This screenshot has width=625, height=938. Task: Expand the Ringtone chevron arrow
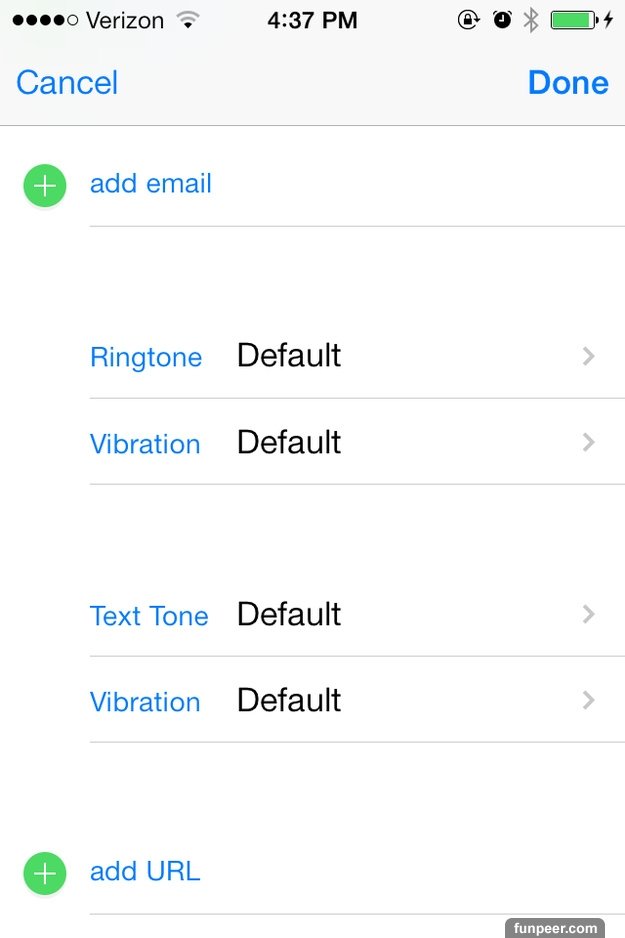[589, 356]
